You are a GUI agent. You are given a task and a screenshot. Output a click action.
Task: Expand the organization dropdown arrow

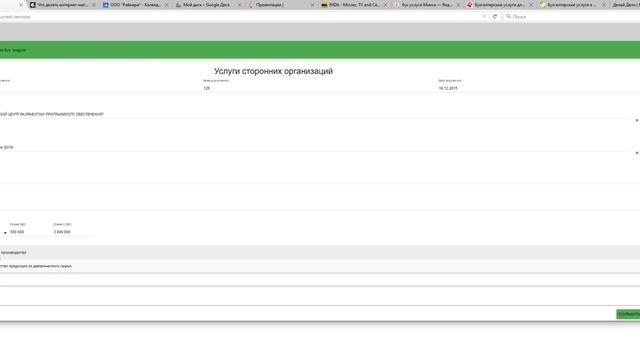click(637, 120)
